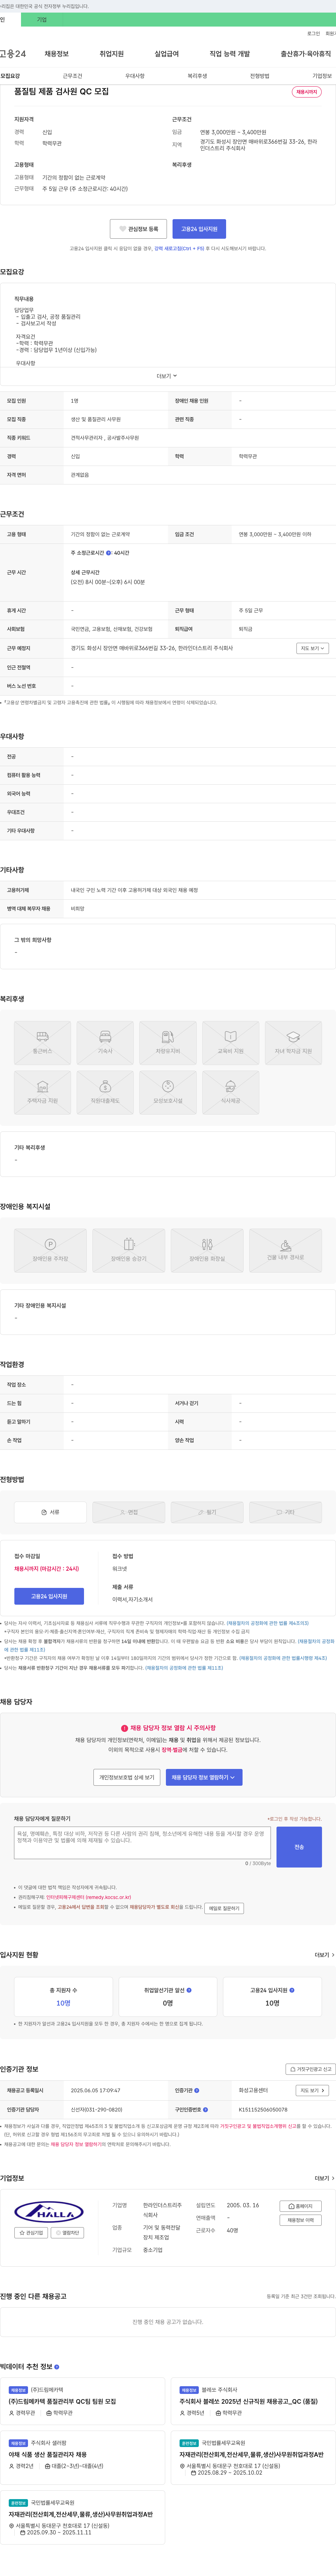Open the 지도 보기 link for work location

(312, 648)
